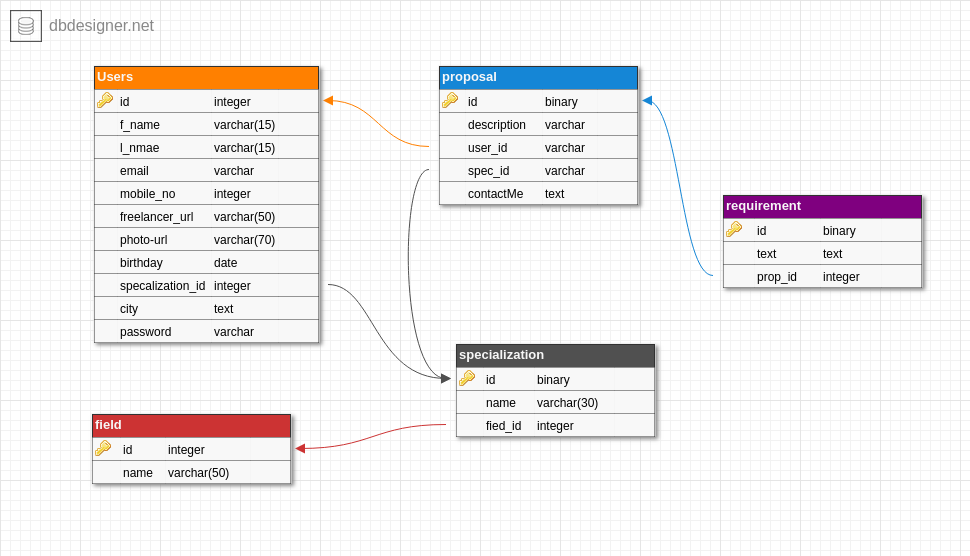
Task: Click the integer type of prop_id
Action: click(841, 276)
